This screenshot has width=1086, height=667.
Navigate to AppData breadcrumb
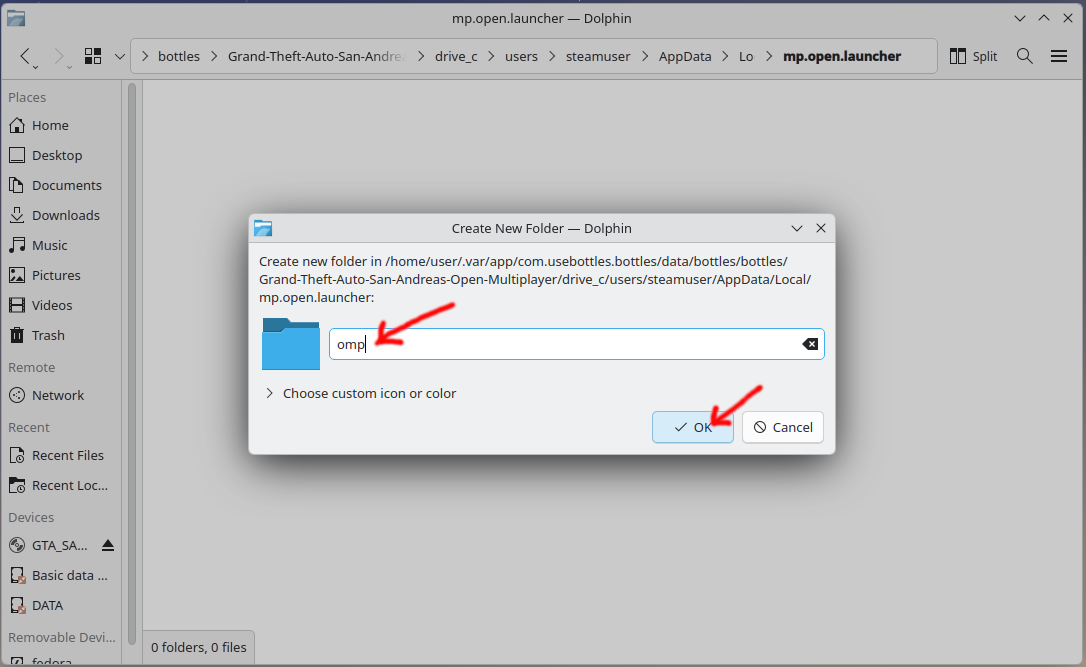(684, 56)
